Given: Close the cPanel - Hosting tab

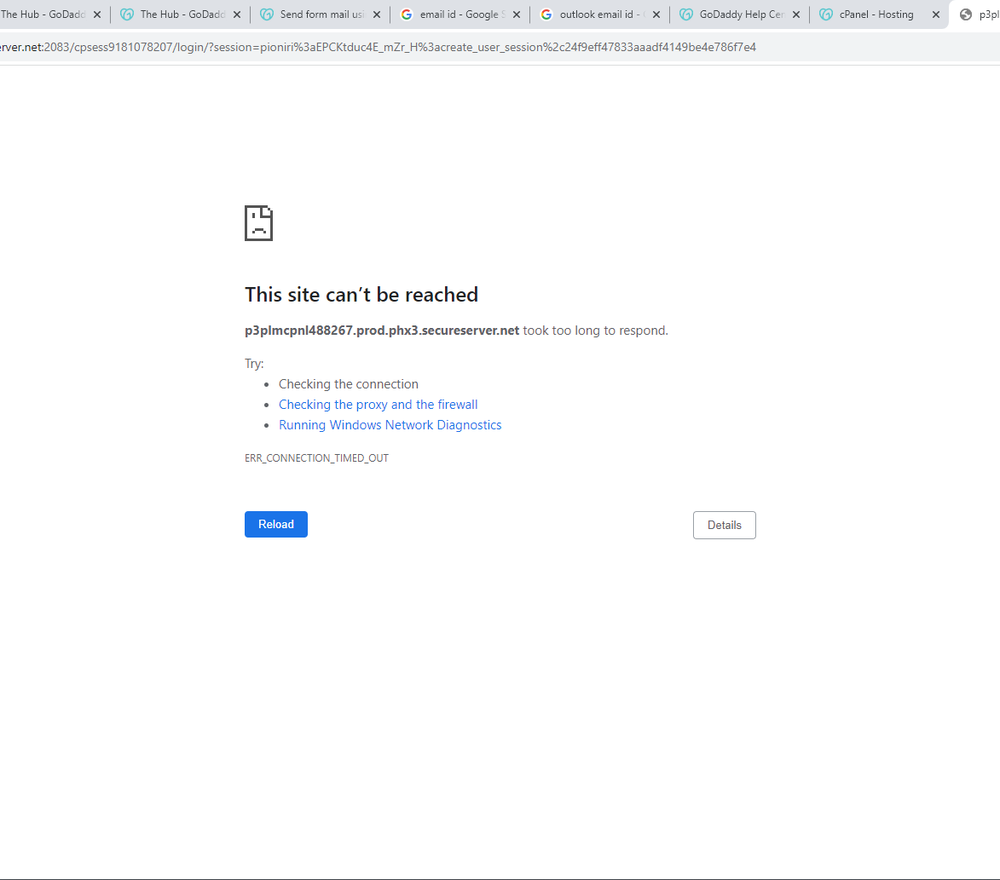Looking at the screenshot, I should 935,15.
